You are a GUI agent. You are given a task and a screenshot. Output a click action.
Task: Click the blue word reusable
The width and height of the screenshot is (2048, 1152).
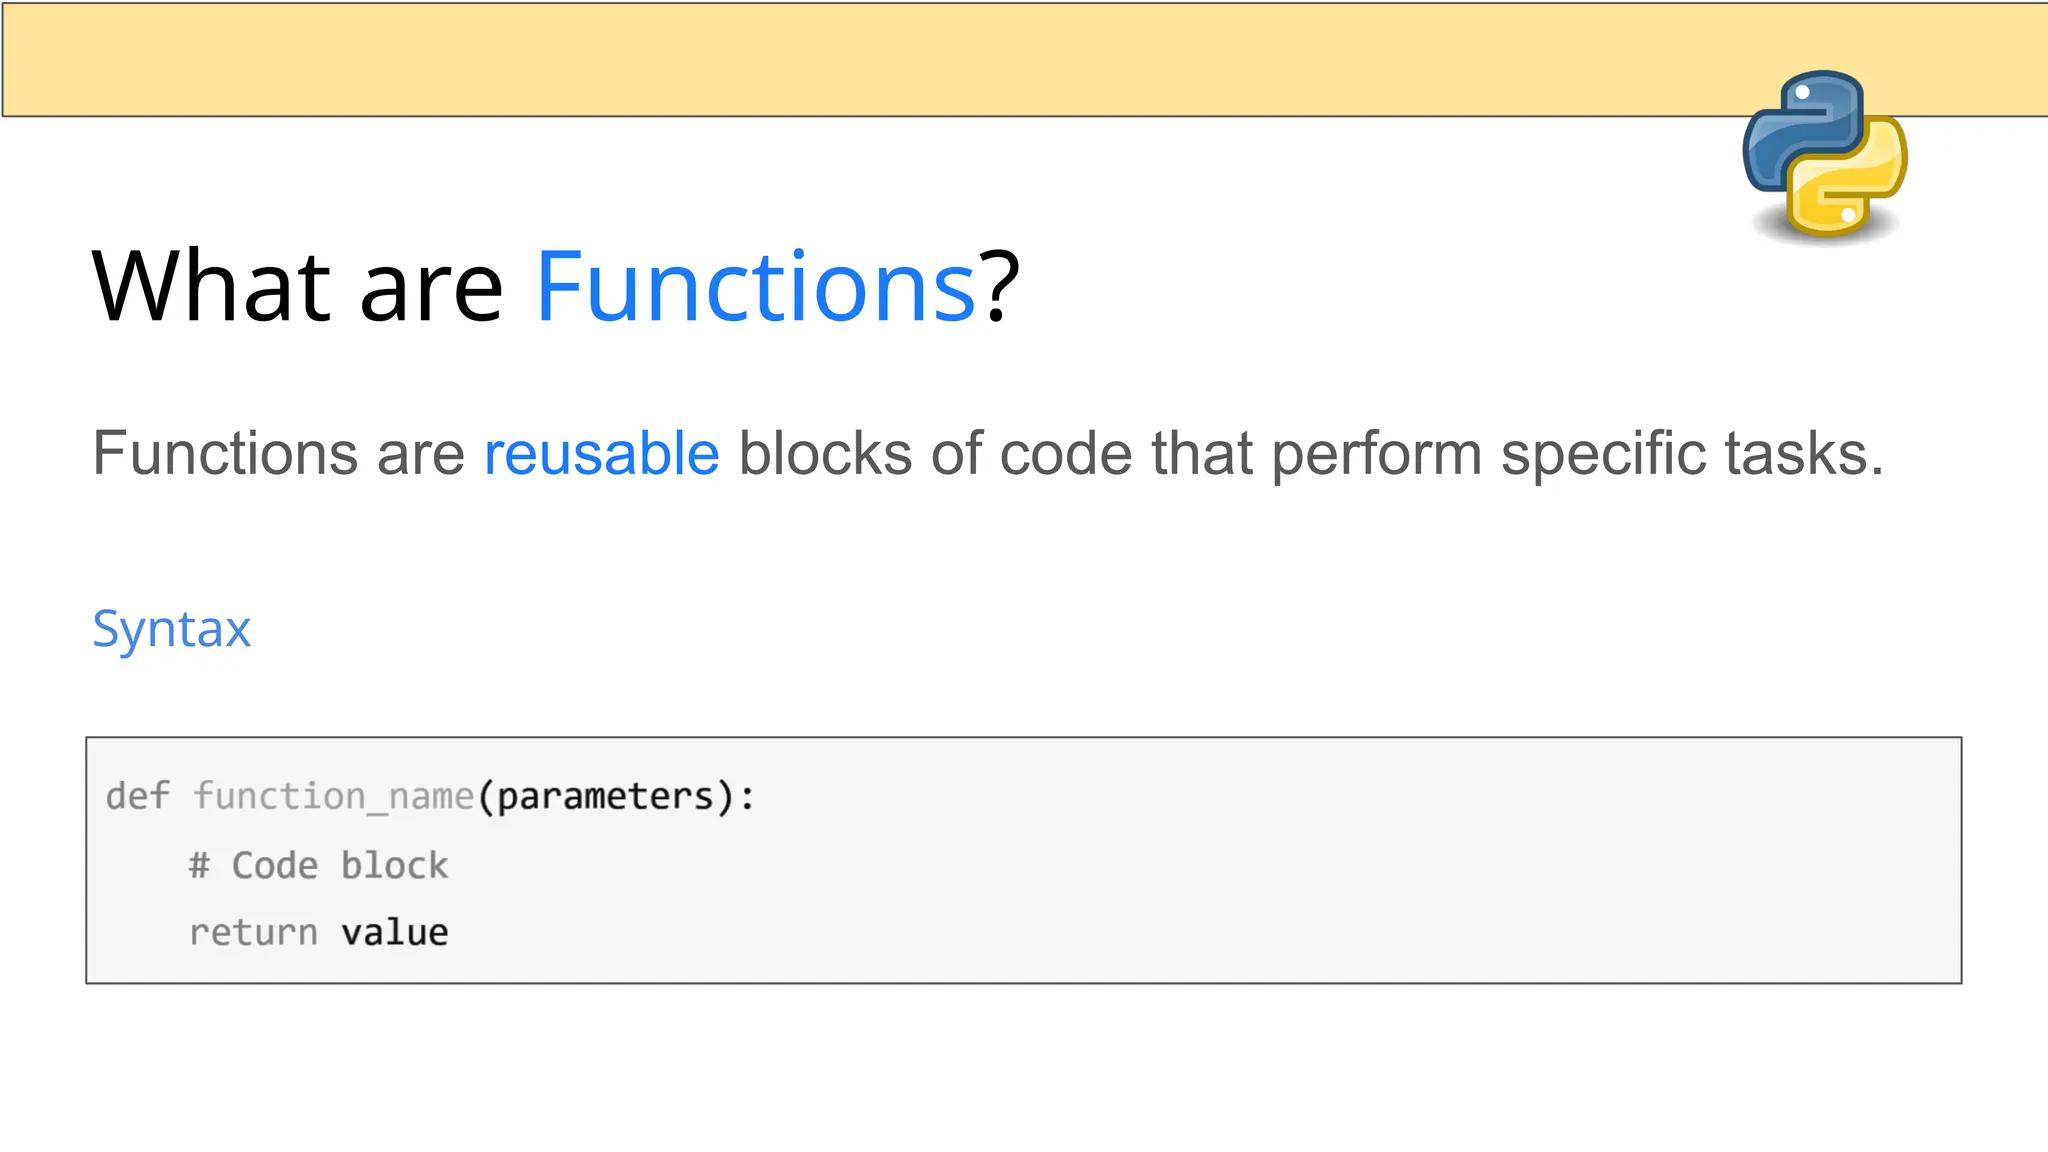pyautogui.click(x=601, y=454)
